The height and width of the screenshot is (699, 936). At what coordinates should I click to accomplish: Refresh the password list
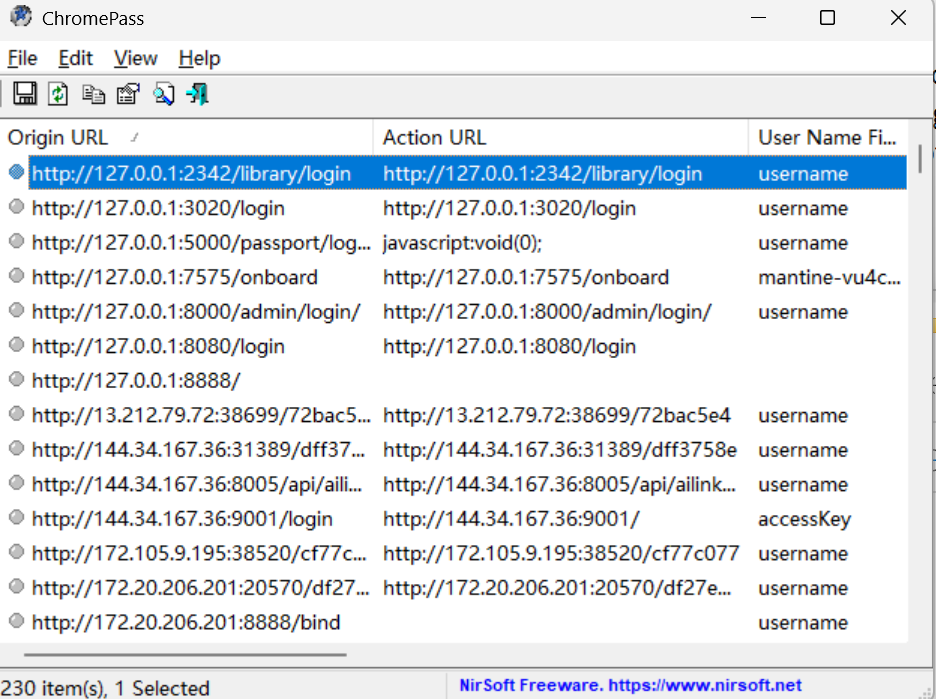(x=59, y=93)
